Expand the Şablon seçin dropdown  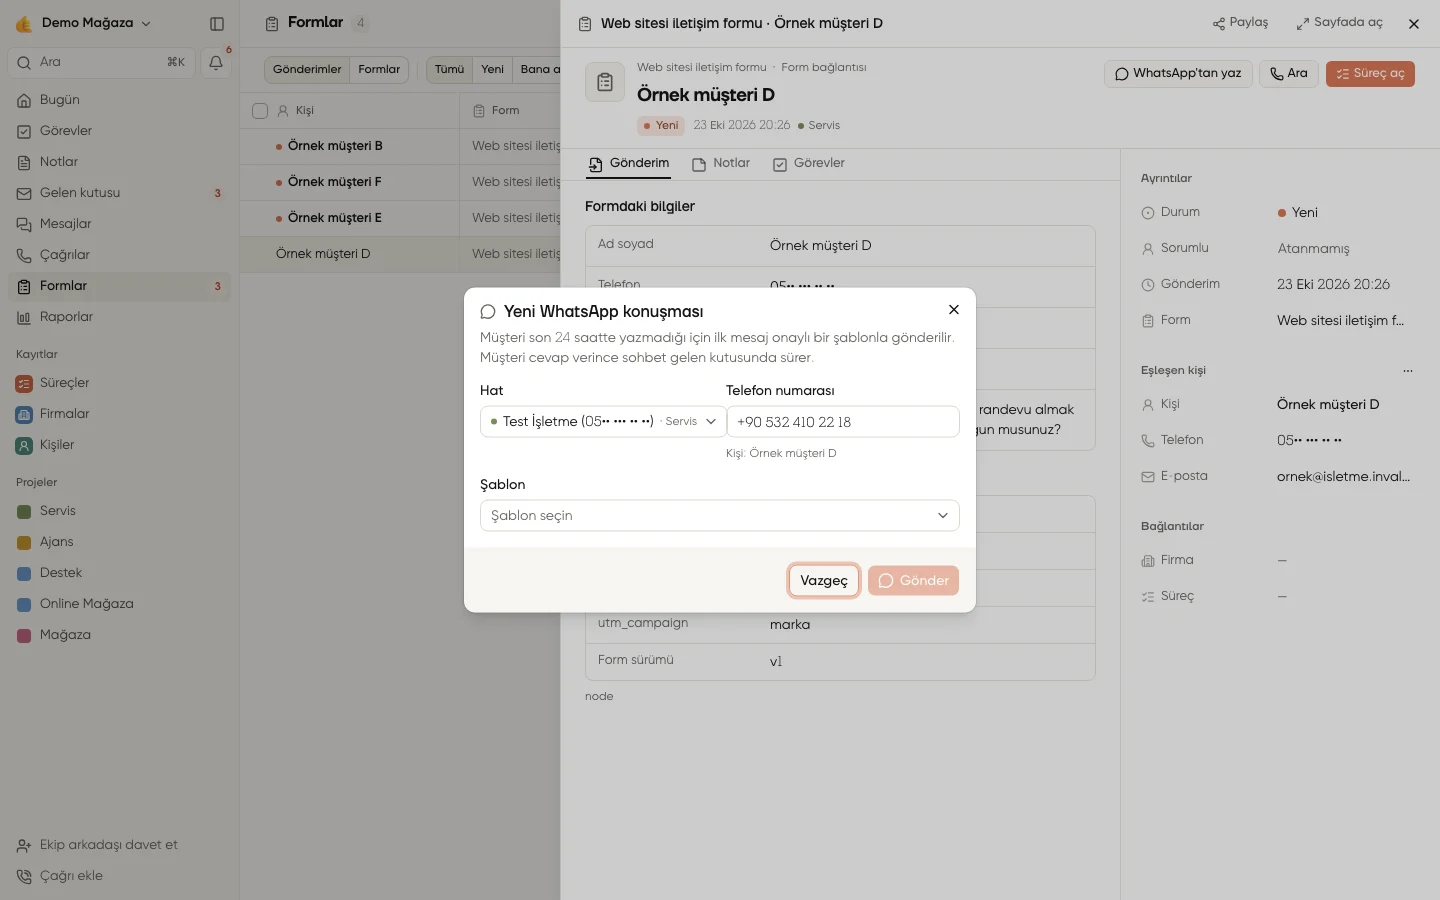720,516
